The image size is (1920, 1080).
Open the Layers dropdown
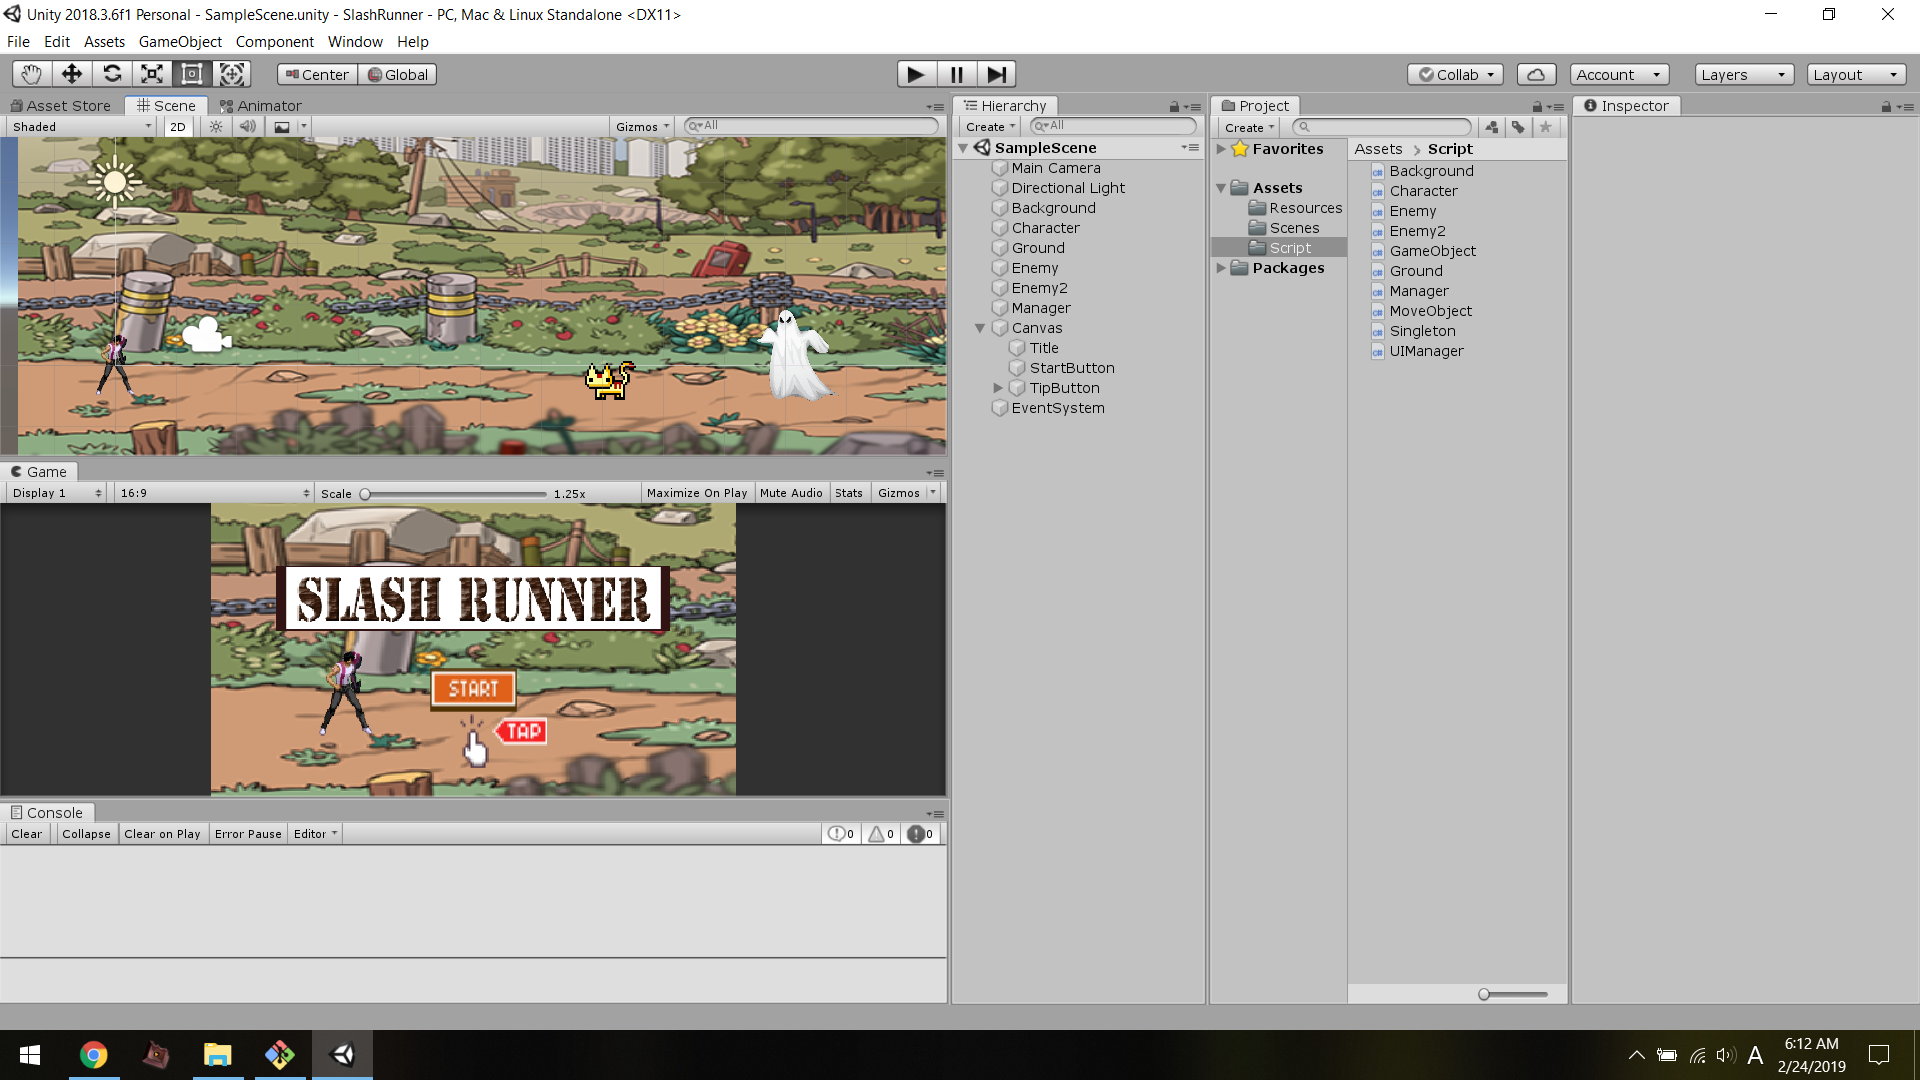point(1743,74)
